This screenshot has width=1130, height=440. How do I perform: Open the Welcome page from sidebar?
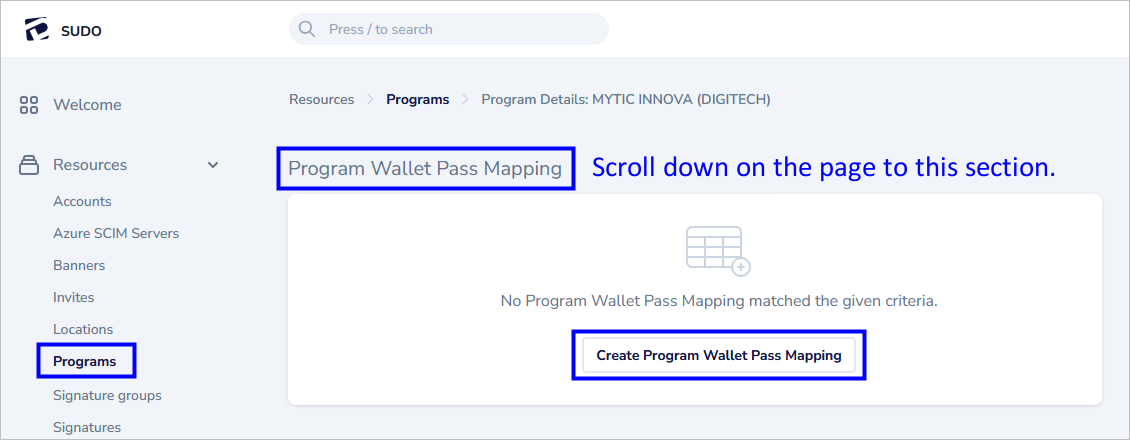point(87,105)
